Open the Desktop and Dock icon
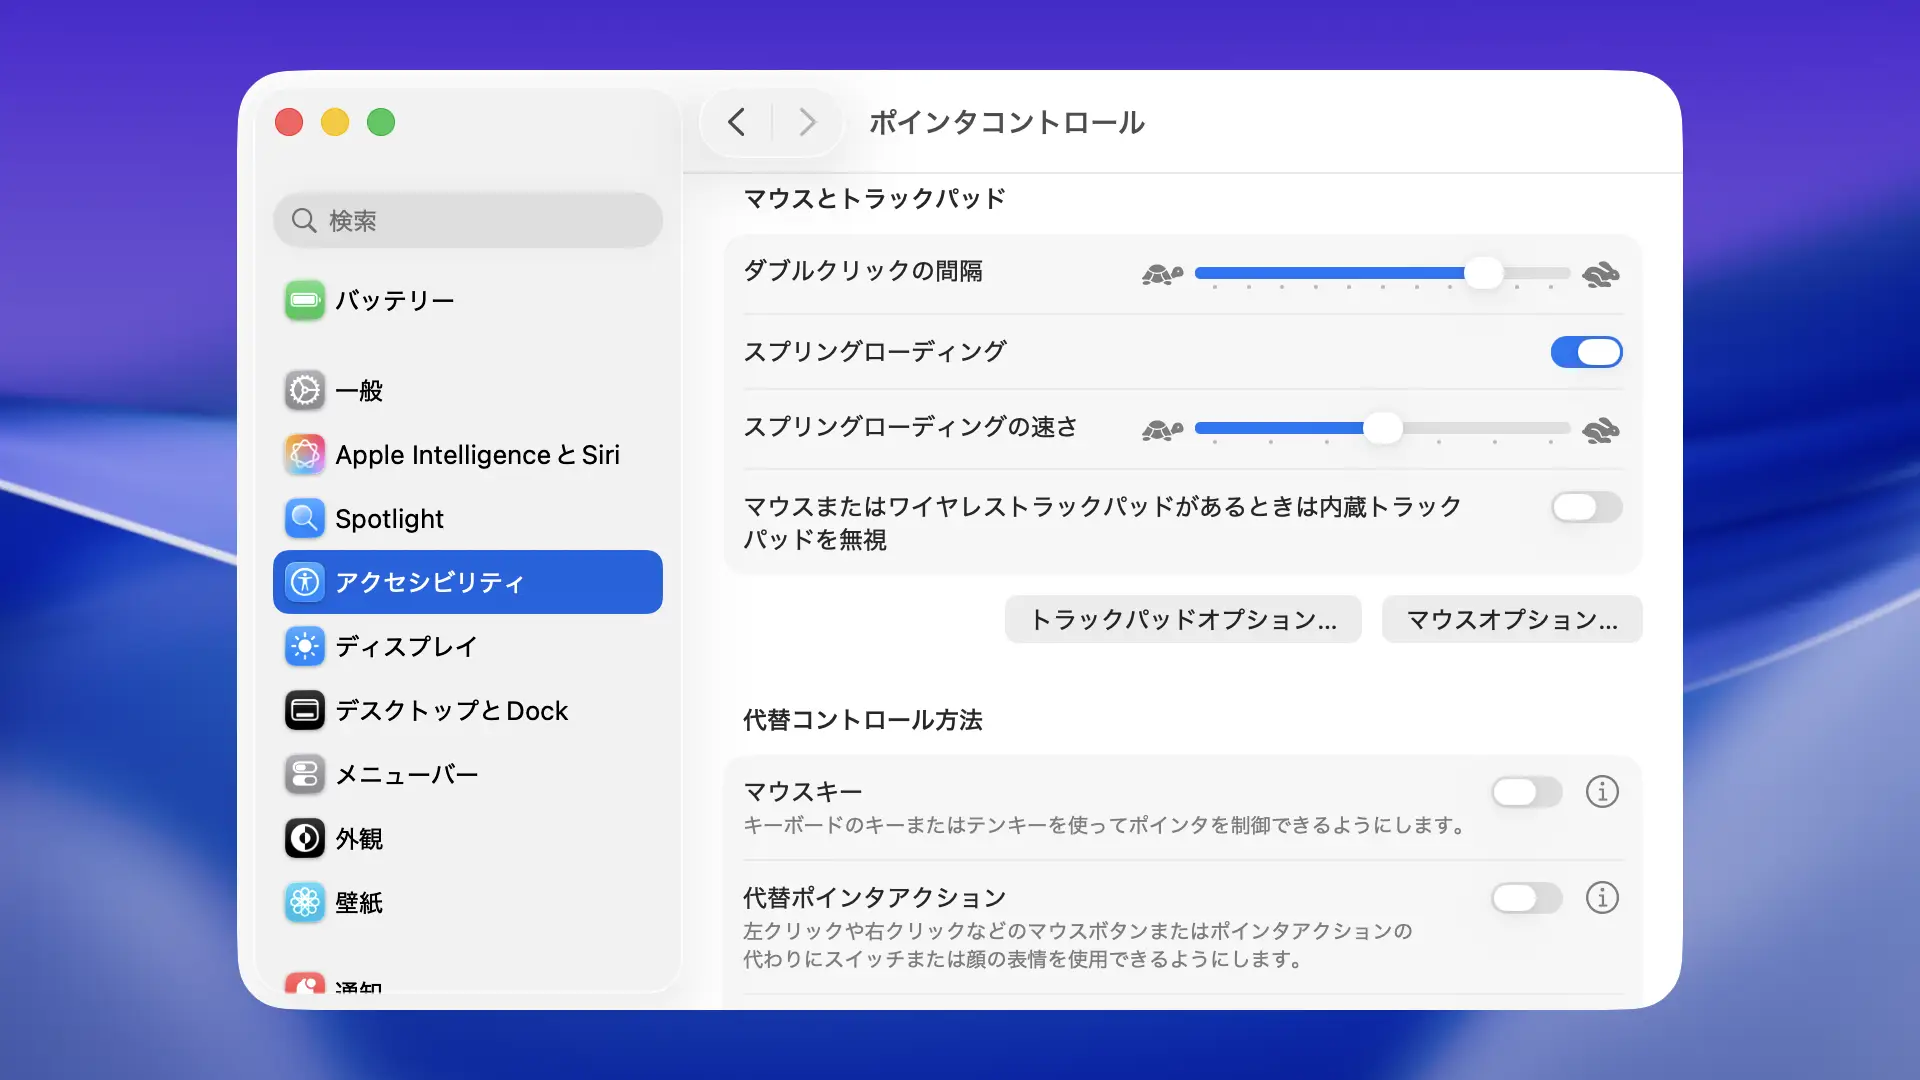Screen dimensions: 1920x1080 tap(304, 711)
